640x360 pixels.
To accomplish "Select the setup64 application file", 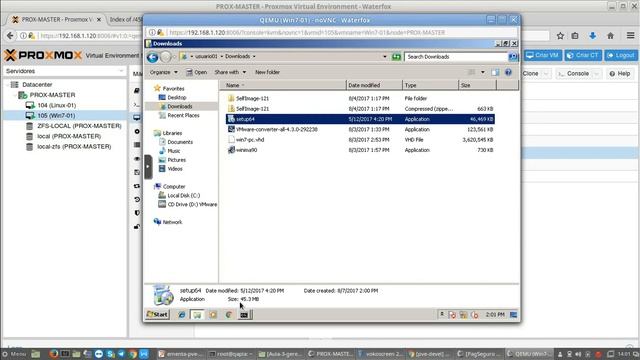I will click(360, 119).
